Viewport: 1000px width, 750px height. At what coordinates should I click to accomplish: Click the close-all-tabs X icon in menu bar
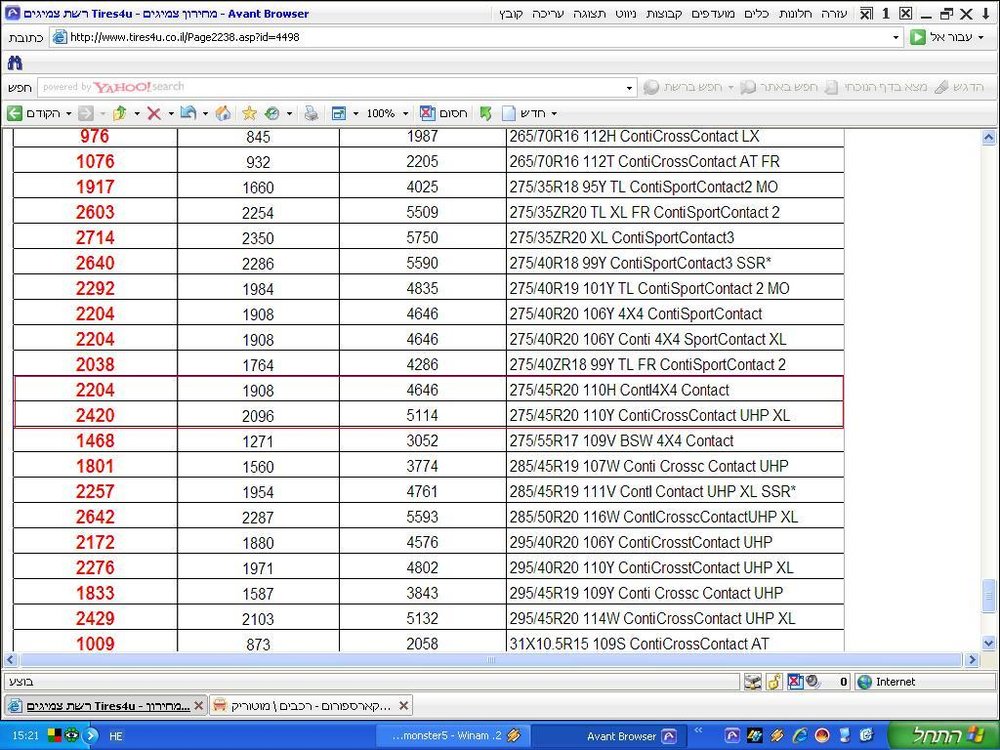[x=866, y=13]
